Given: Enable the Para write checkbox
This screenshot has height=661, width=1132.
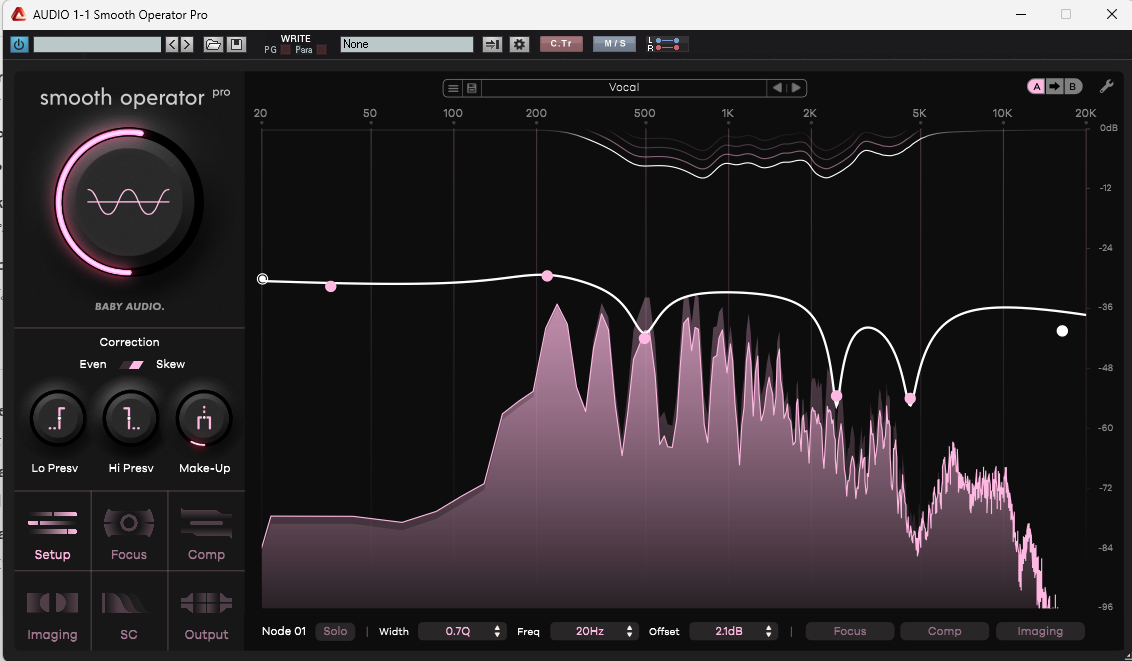Looking at the screenshot, I should [x=322, y=50].
